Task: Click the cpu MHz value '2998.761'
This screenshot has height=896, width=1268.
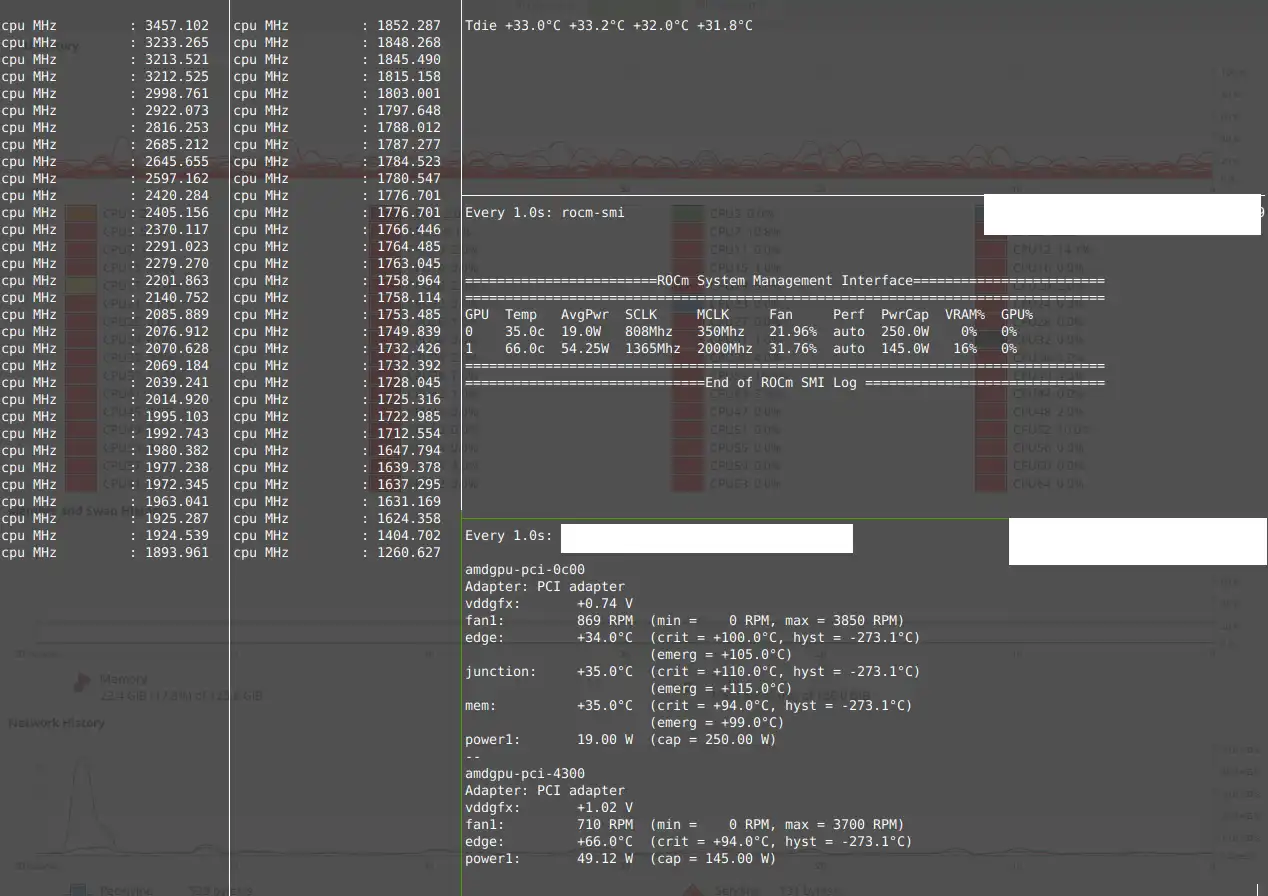Action: coord(177,93)
